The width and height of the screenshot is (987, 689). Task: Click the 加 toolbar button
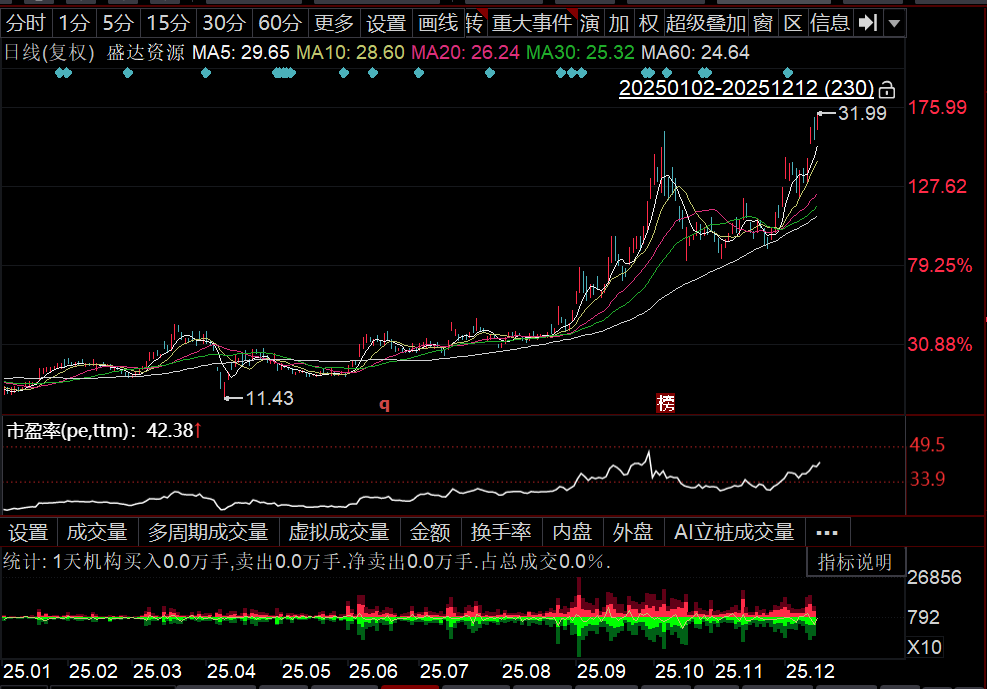pyautogui.click(x=619, y=23)
